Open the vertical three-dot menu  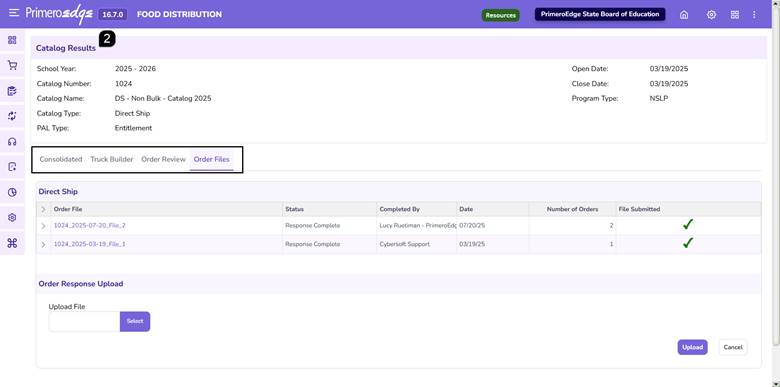[754, 15]
